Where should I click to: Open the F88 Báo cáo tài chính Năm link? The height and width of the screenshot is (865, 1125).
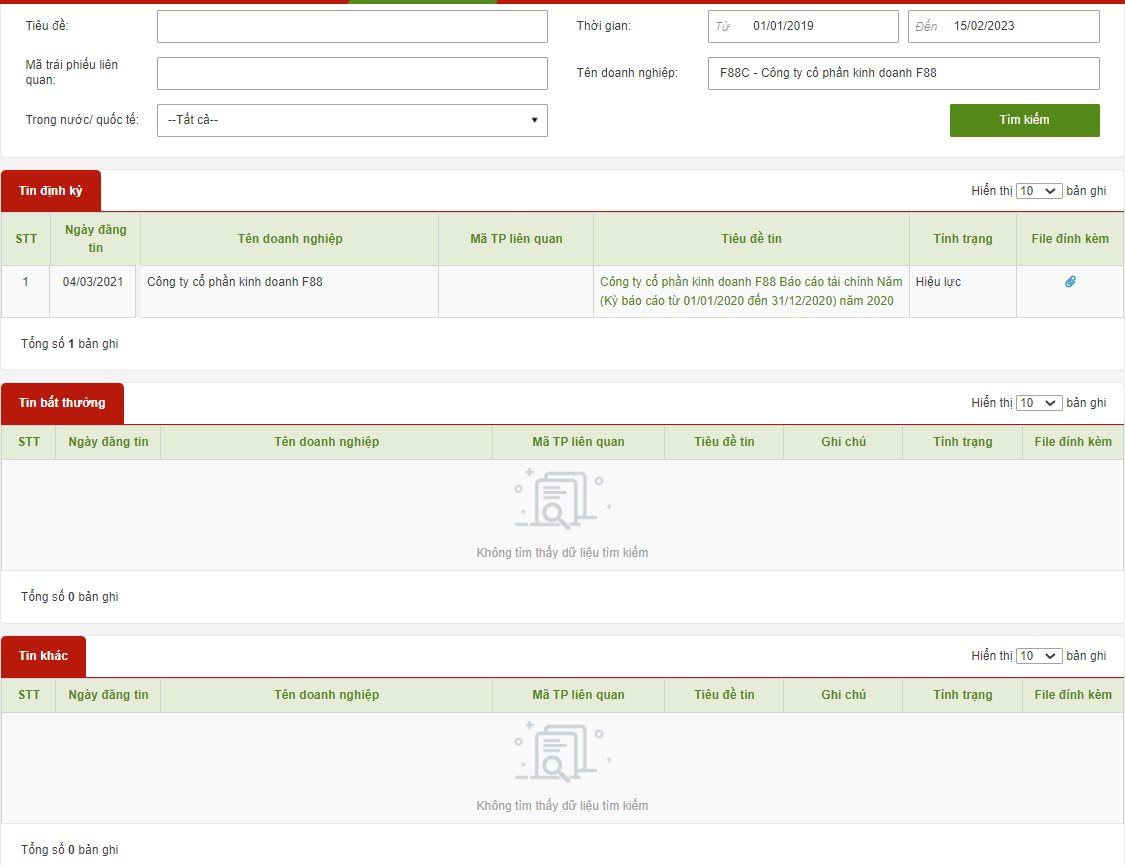click(750, 291)
